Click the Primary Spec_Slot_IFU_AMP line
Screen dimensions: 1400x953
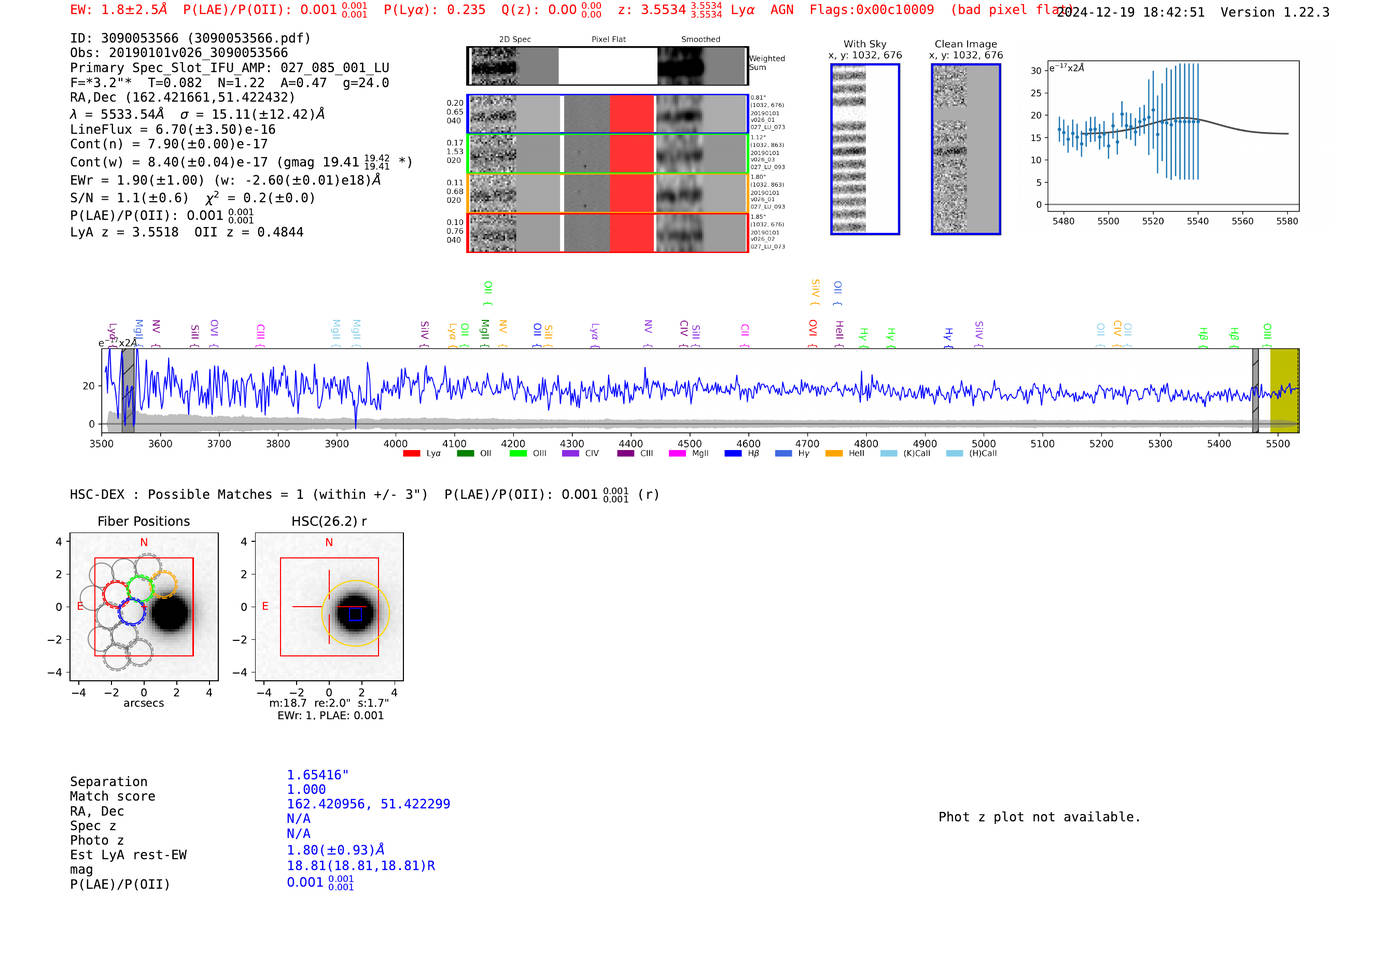(230, 68)
